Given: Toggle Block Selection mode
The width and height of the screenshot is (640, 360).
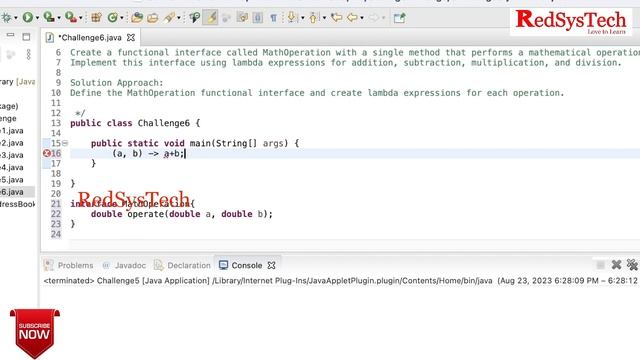Looking at the screenshot, I should pyautogui.click(x=258, y=18).
